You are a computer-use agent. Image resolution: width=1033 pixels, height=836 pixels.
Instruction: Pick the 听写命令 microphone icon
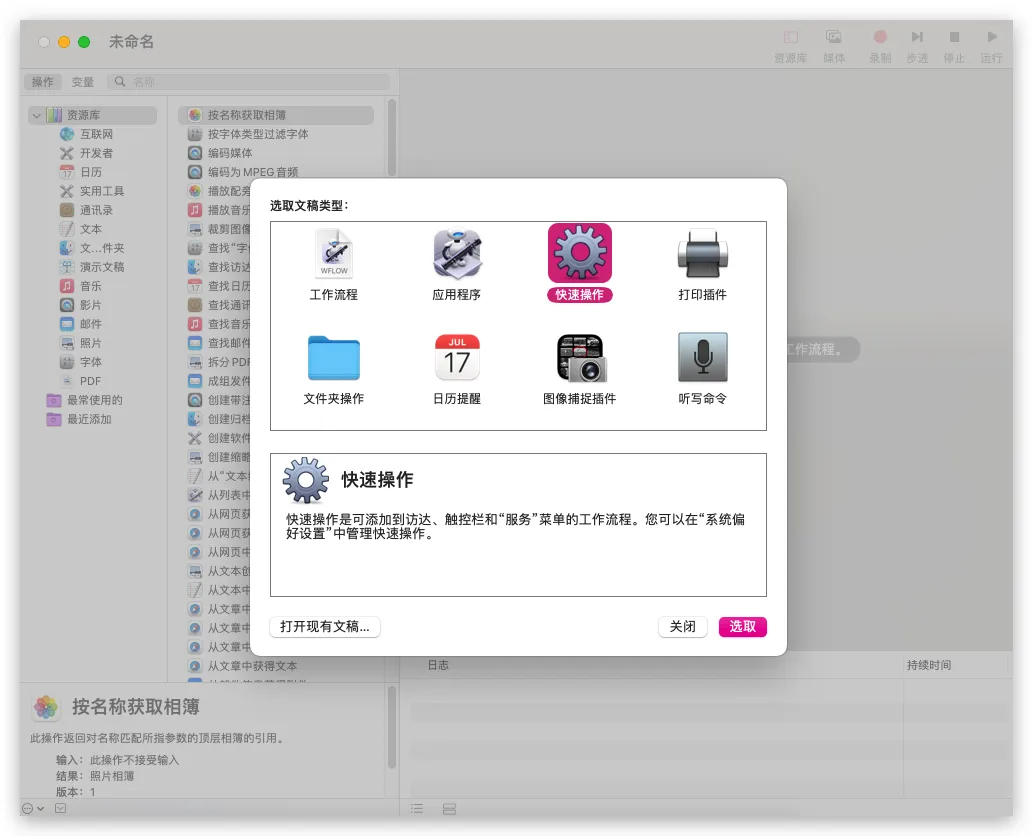coord(702,358)
